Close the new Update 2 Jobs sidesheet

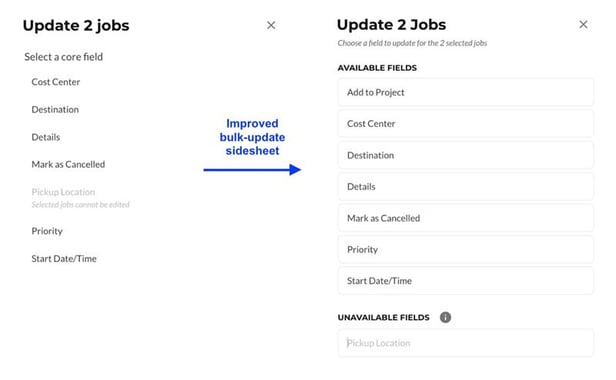[583, 24]
